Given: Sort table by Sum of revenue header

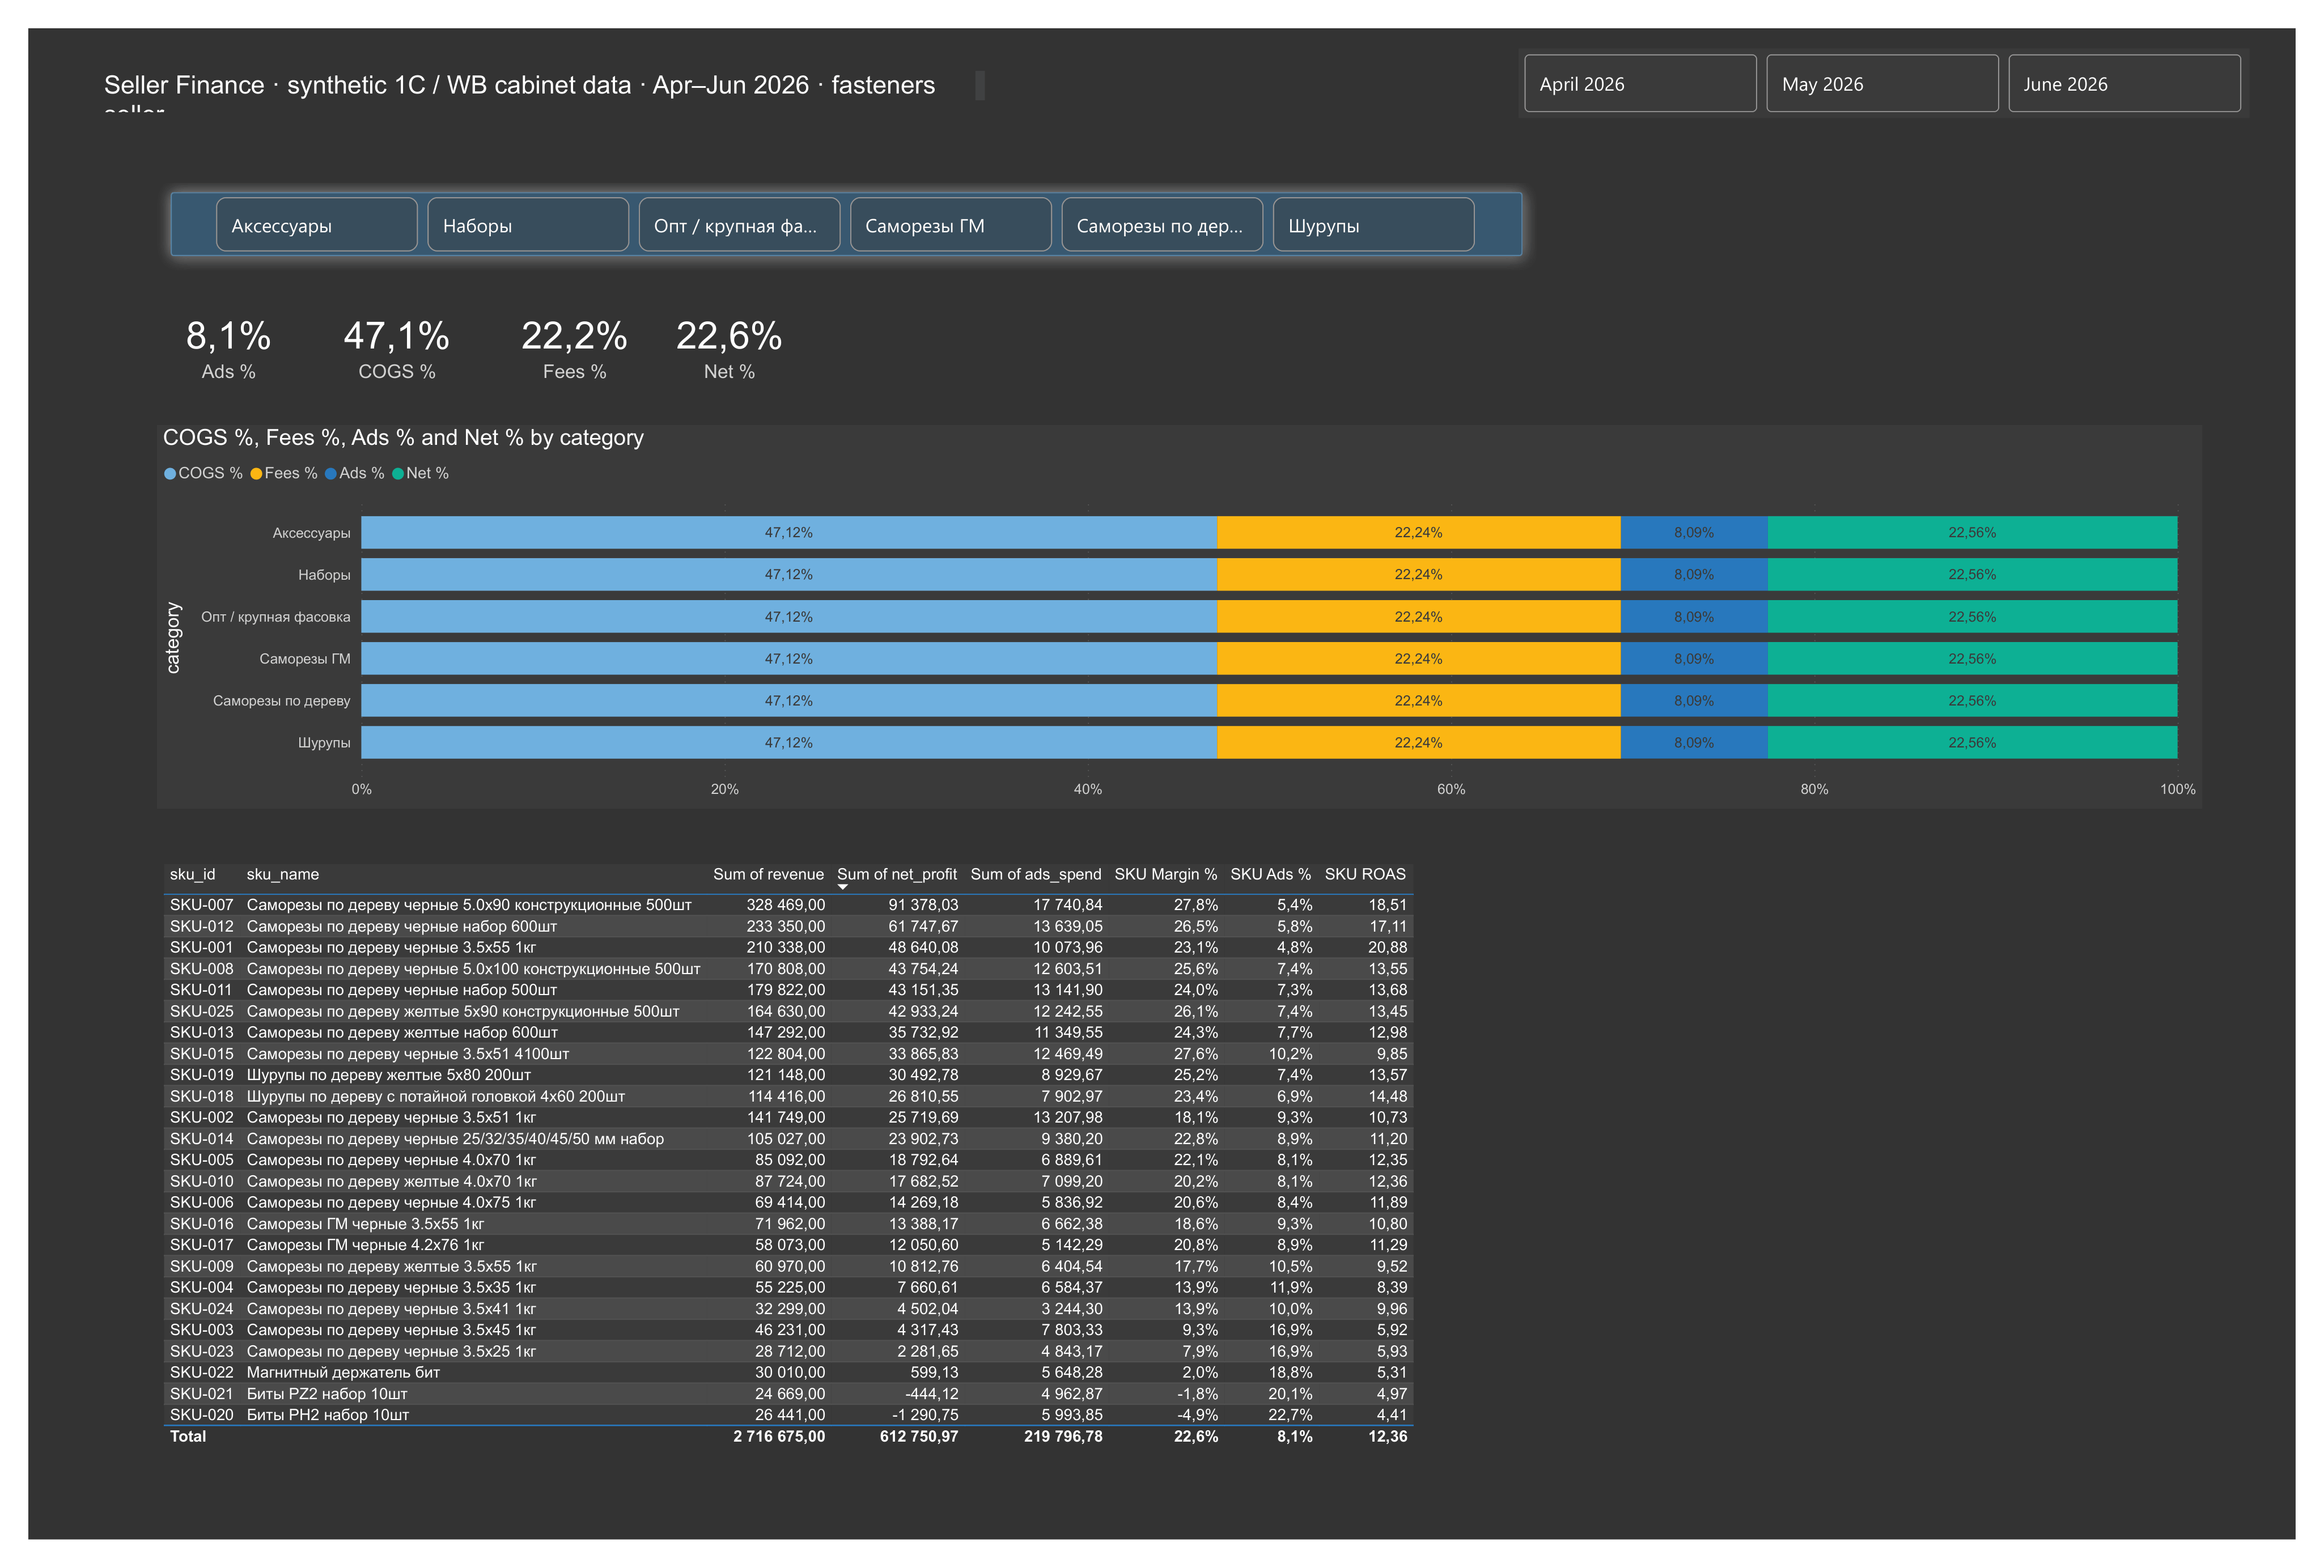Looking at the screenshot, I should (768, 874).
